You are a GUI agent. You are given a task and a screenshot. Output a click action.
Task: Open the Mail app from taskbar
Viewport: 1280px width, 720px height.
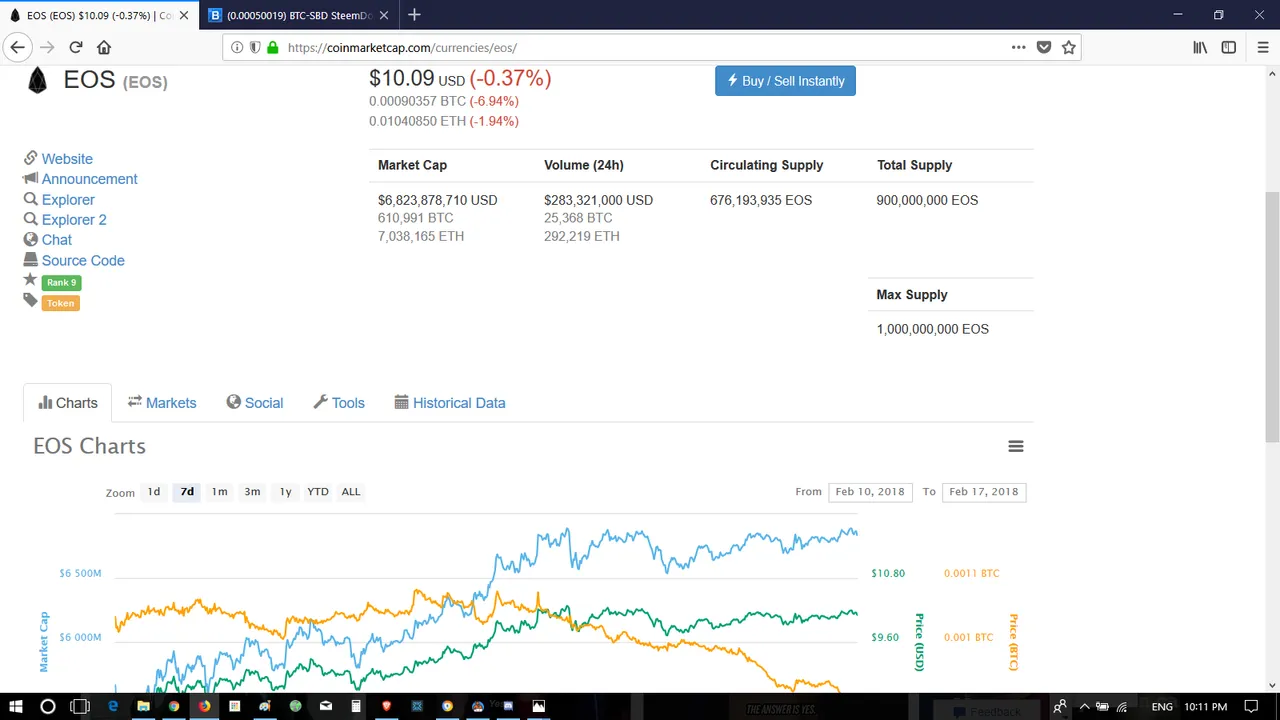(x=325, y=706)
